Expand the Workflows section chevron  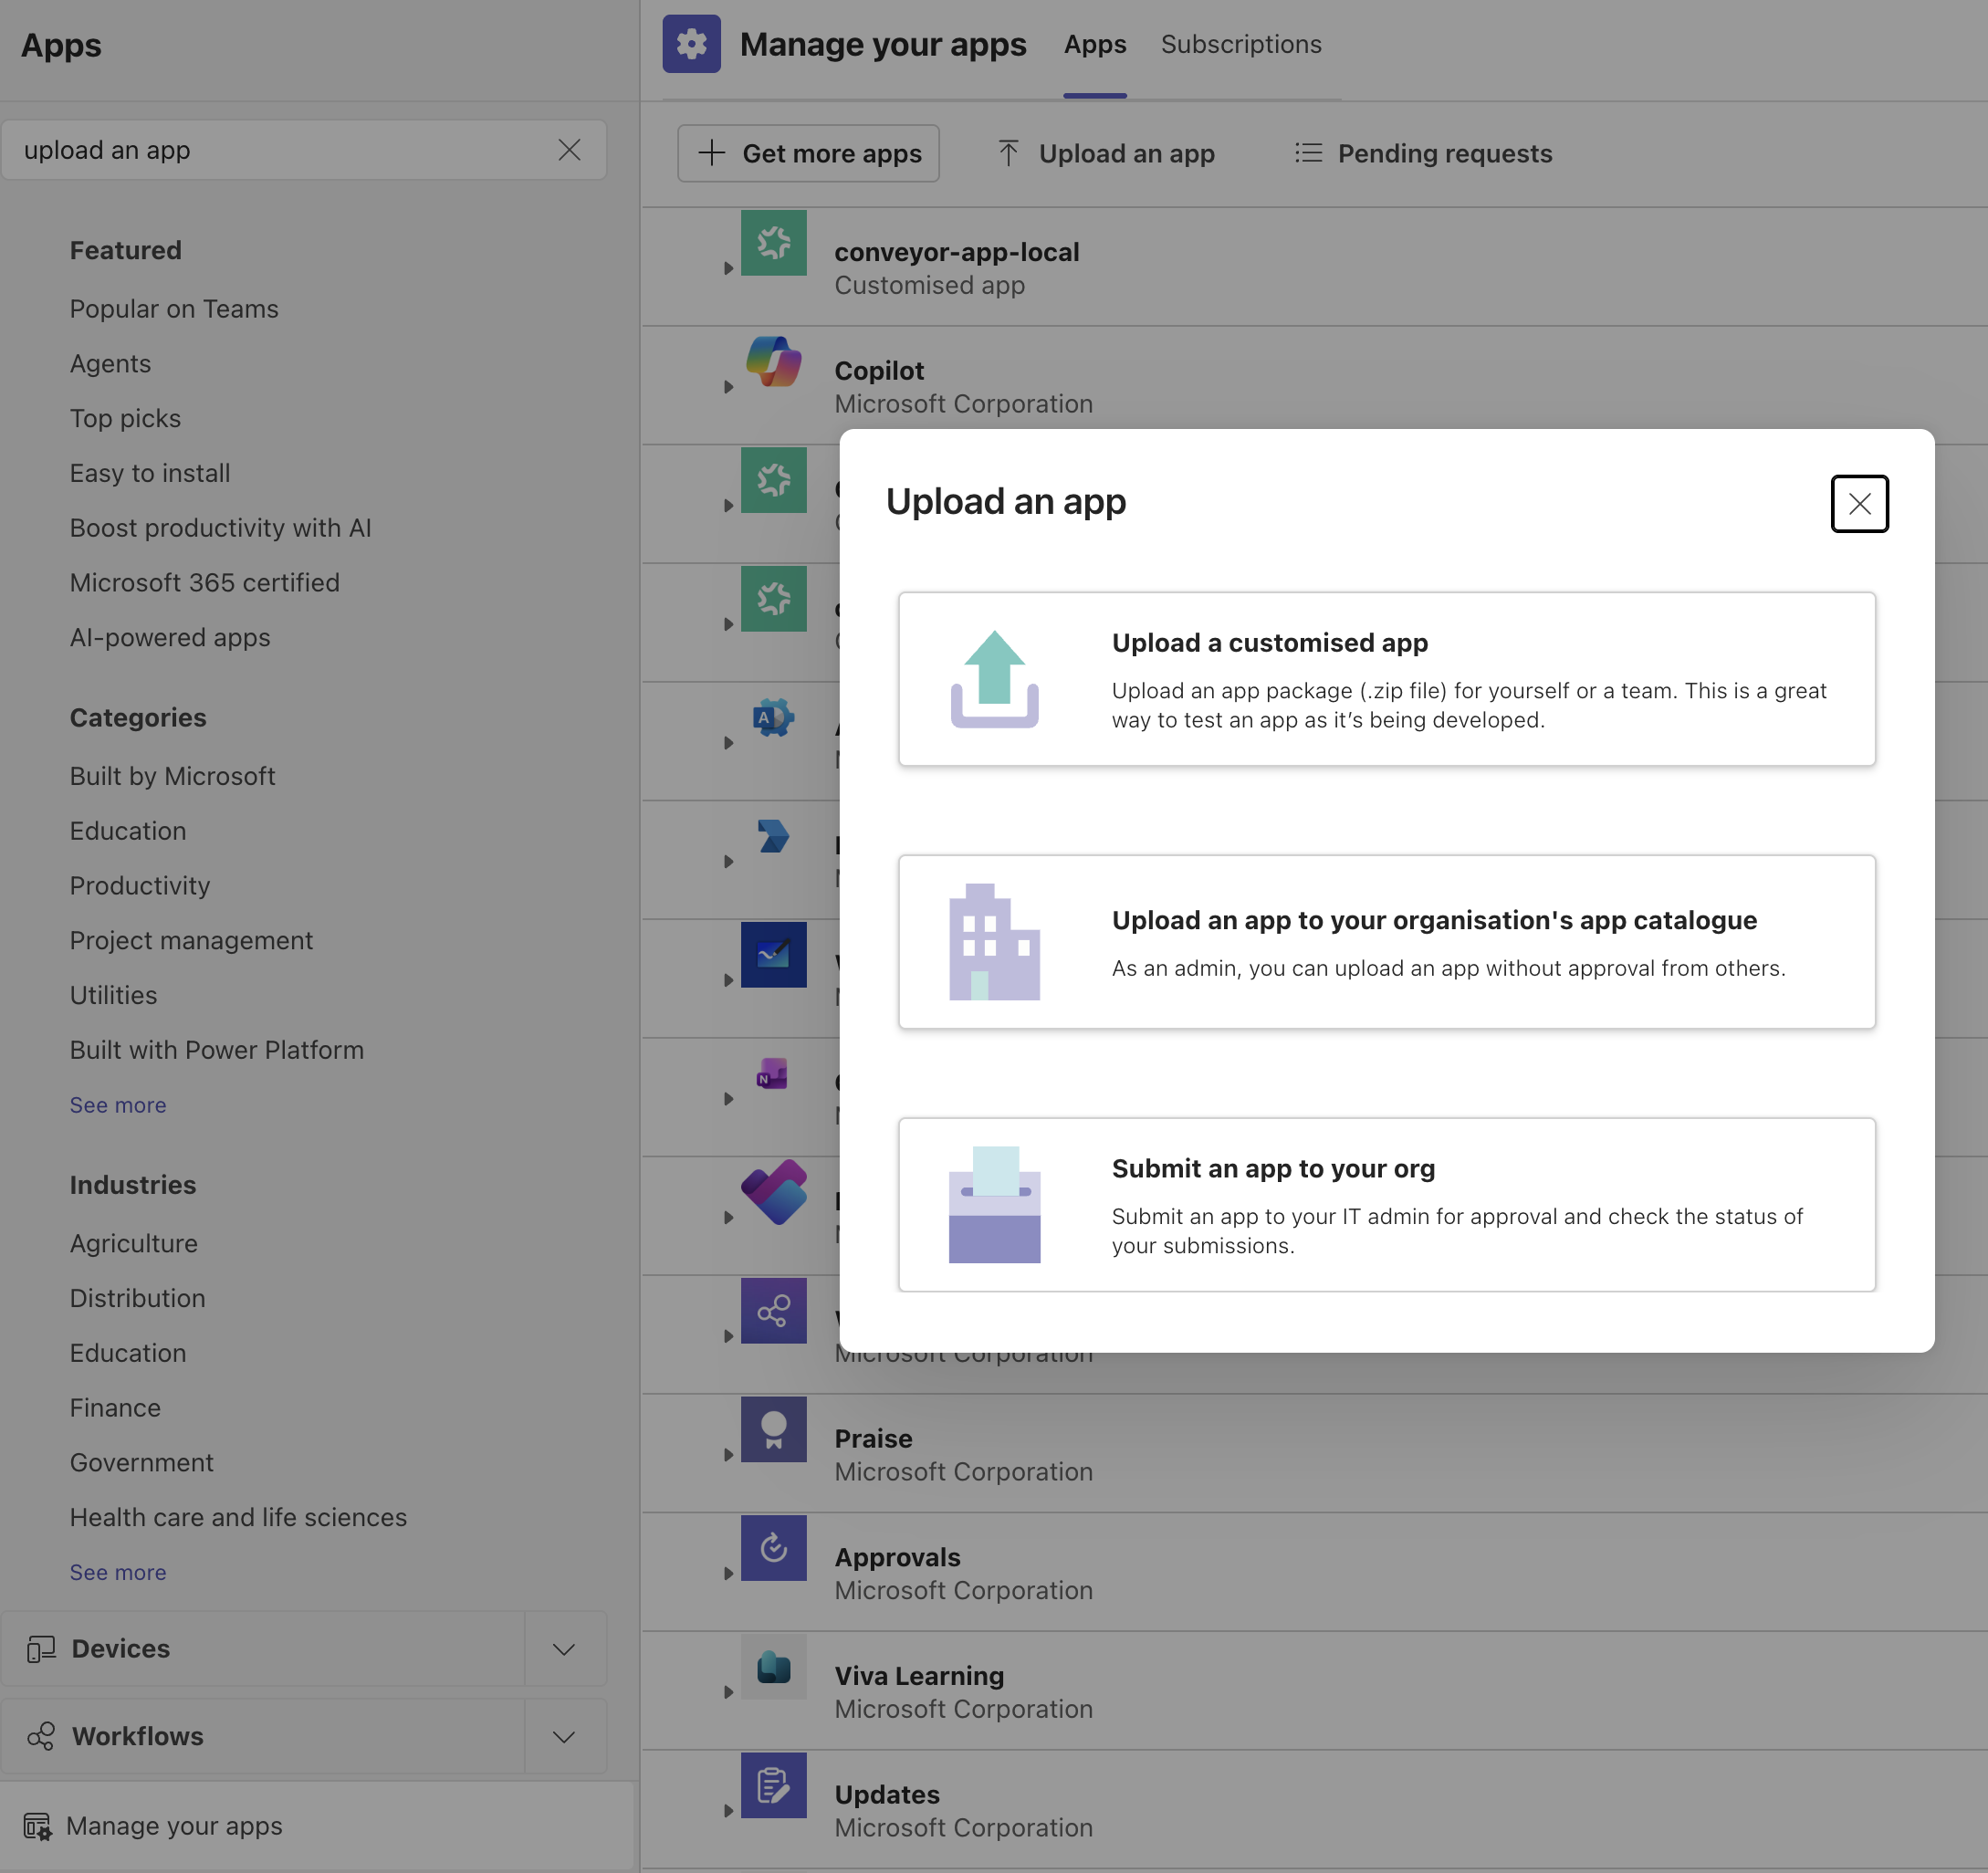click(x=564, y=1737)
